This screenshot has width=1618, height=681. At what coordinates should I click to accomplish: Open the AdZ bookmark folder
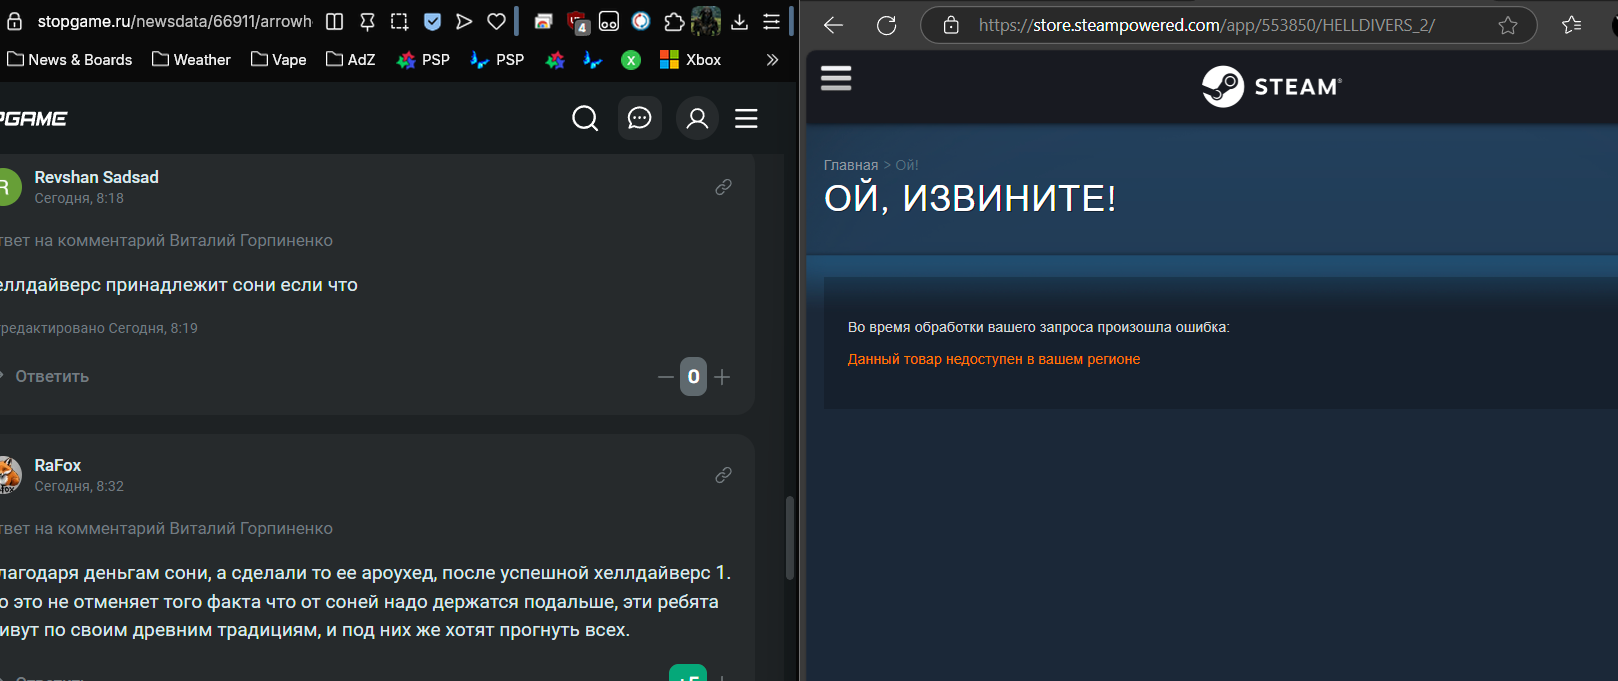(x=351, y=60)
